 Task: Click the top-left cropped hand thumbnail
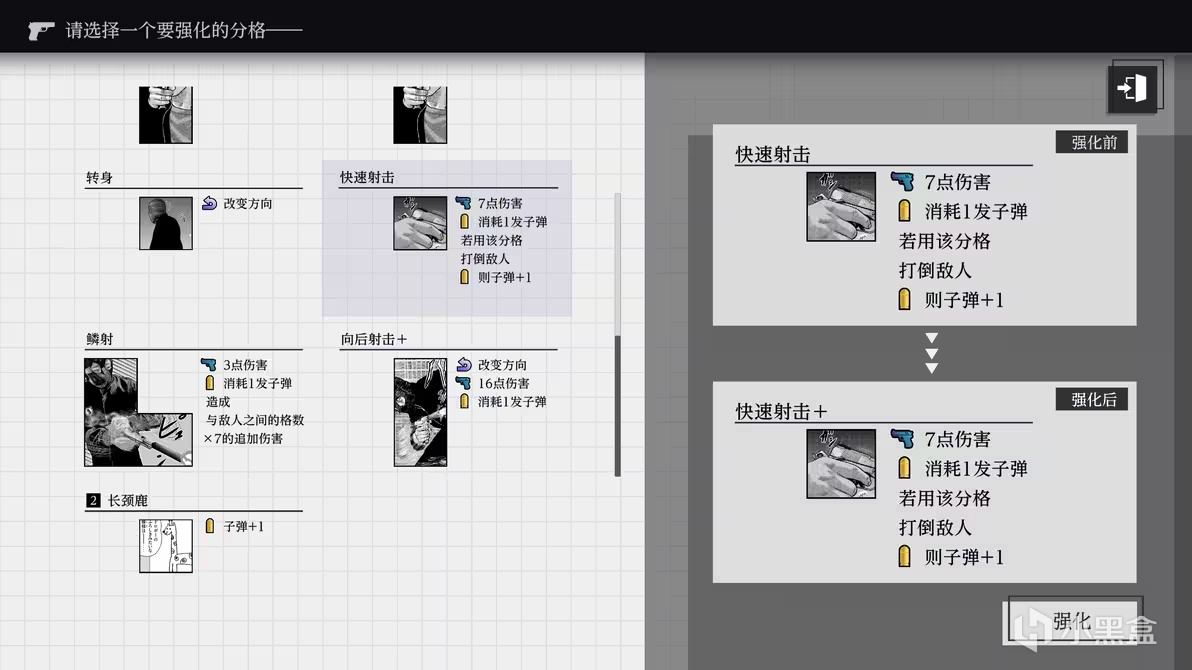point(166,115)
